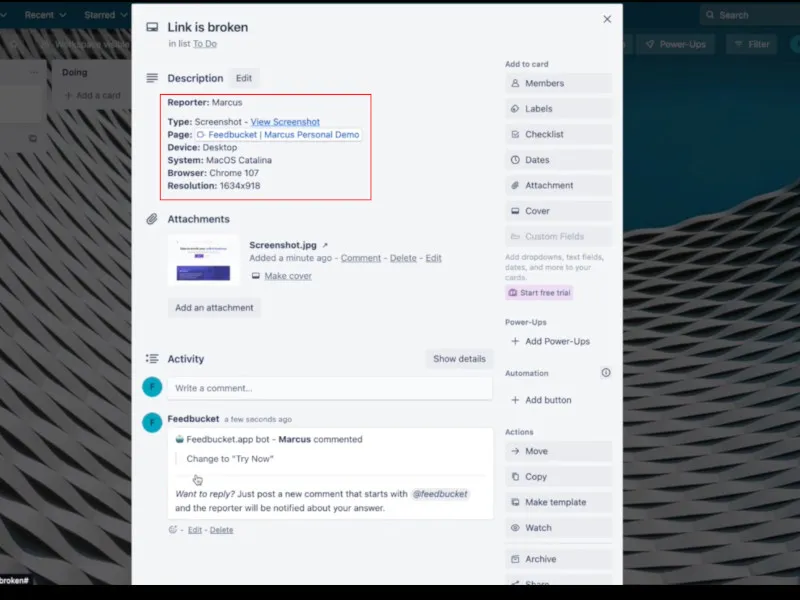Expand the Recent dropdown in header
800x600 pixels.
point(46,15)
